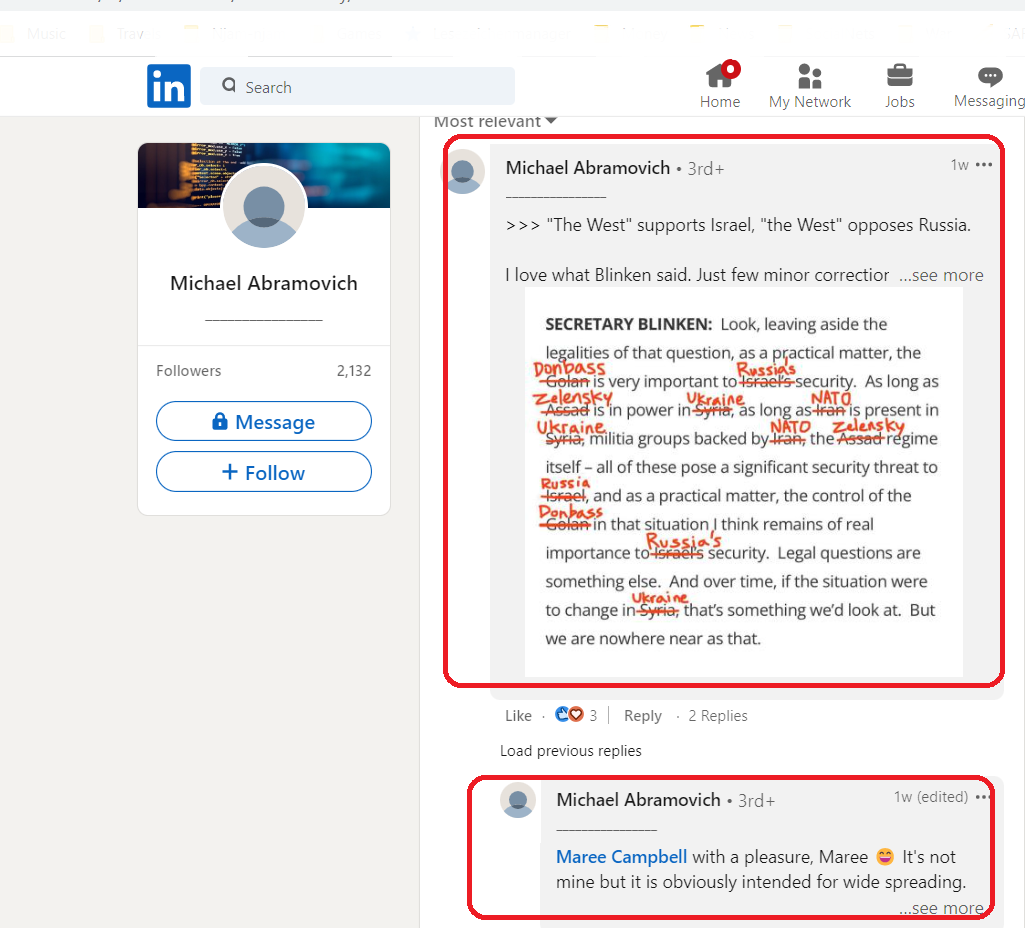This screenshot has width=1025, height=928.
Task: Open Michael Abramovich name on profile card
Action: click(x=264, y=283)
